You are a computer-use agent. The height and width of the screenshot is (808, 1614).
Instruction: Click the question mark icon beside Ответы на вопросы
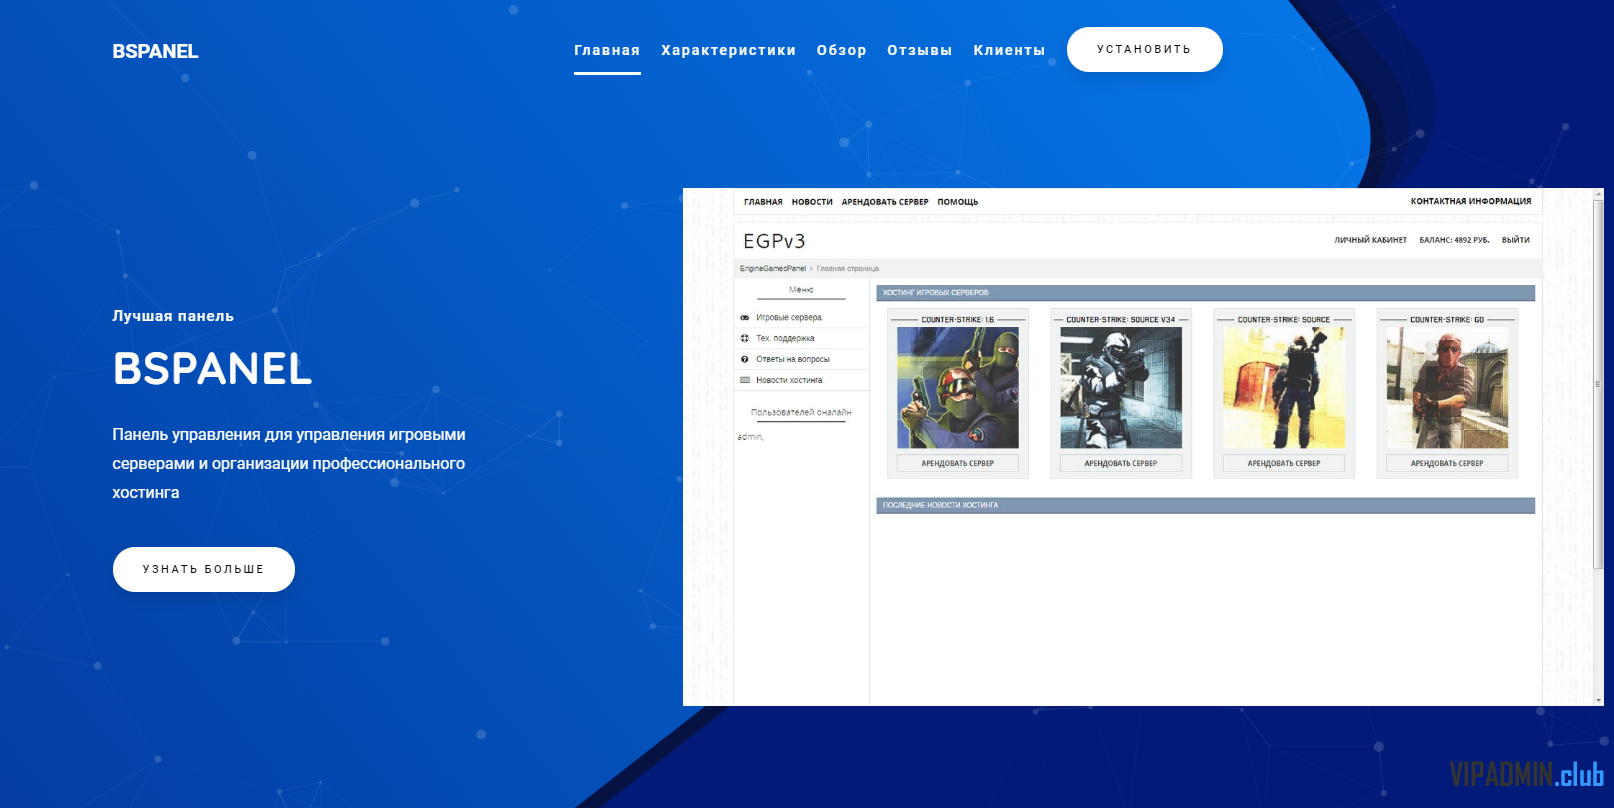pos(744,359)
